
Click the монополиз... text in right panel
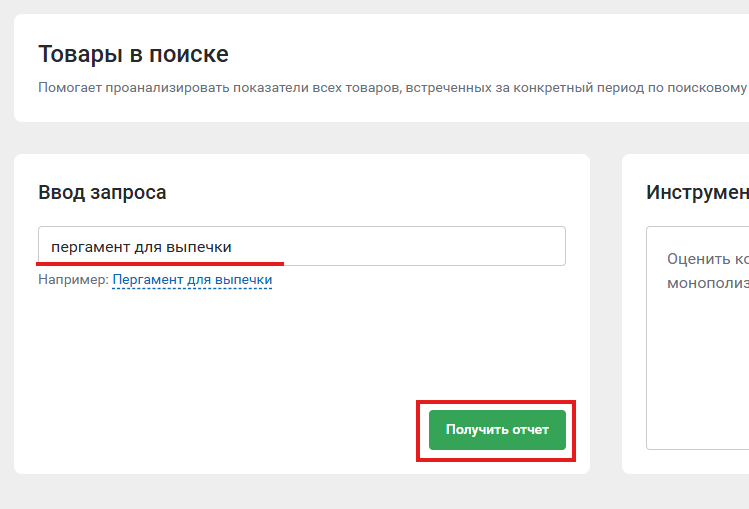[x=708, y=283]
